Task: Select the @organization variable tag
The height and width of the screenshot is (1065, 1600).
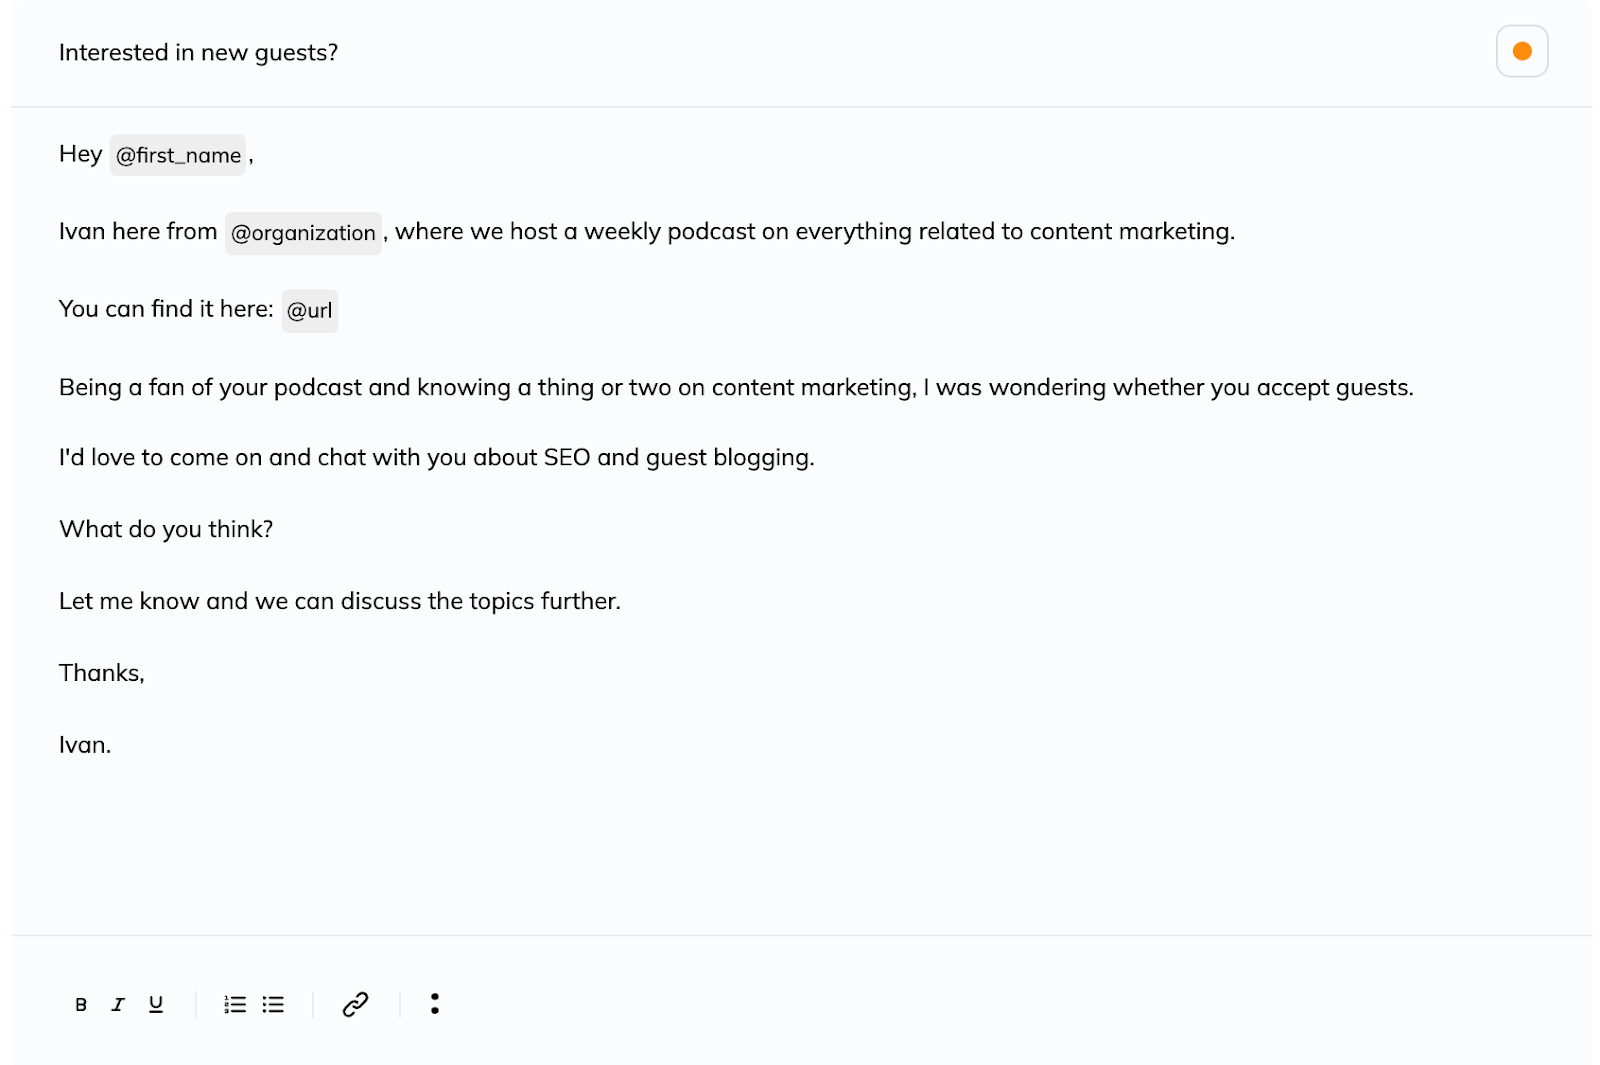Action: point(303,233)
